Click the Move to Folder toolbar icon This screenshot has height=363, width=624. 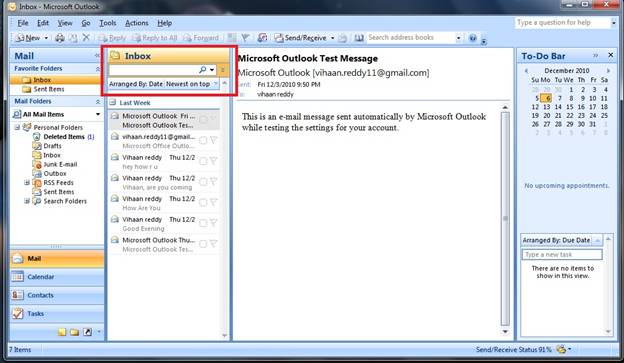tap(73, 38)
